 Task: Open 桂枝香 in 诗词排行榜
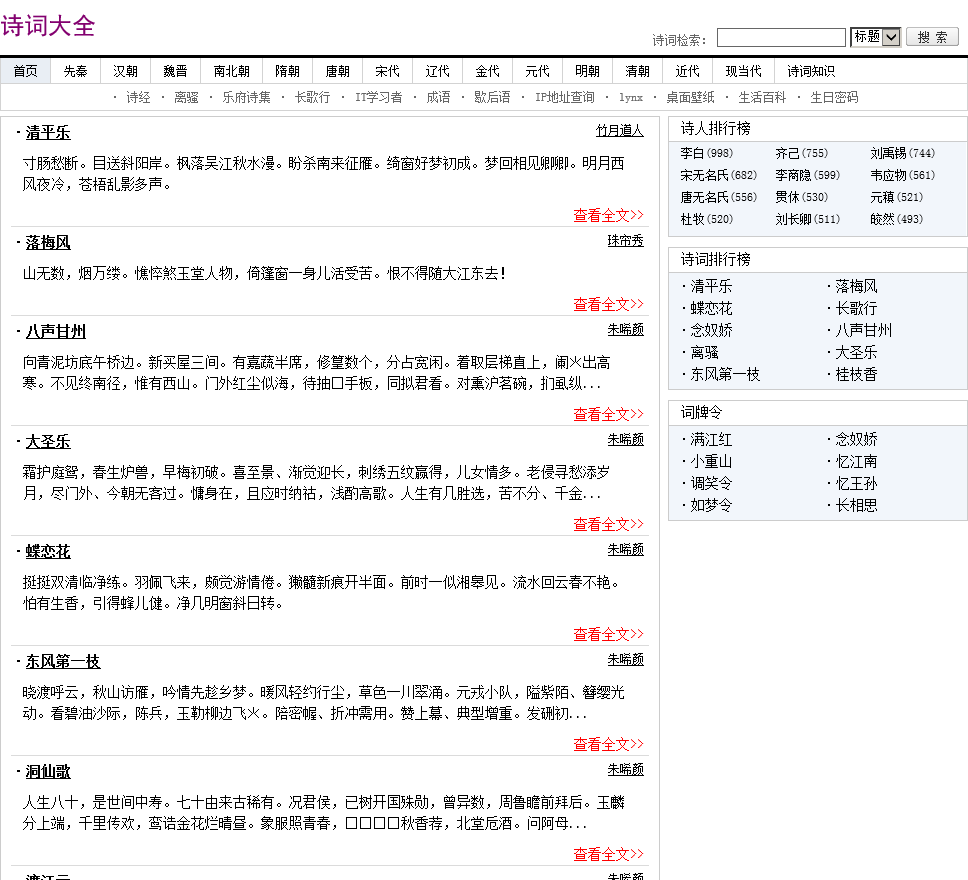tap(856, 374)
